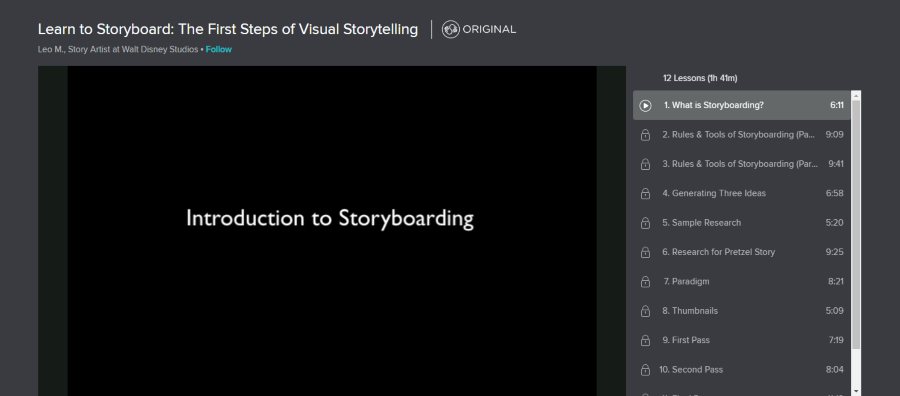Click the Skillshare Original badge icon
The width and height of the screenshot is (900, 396).
coord(450,29)
